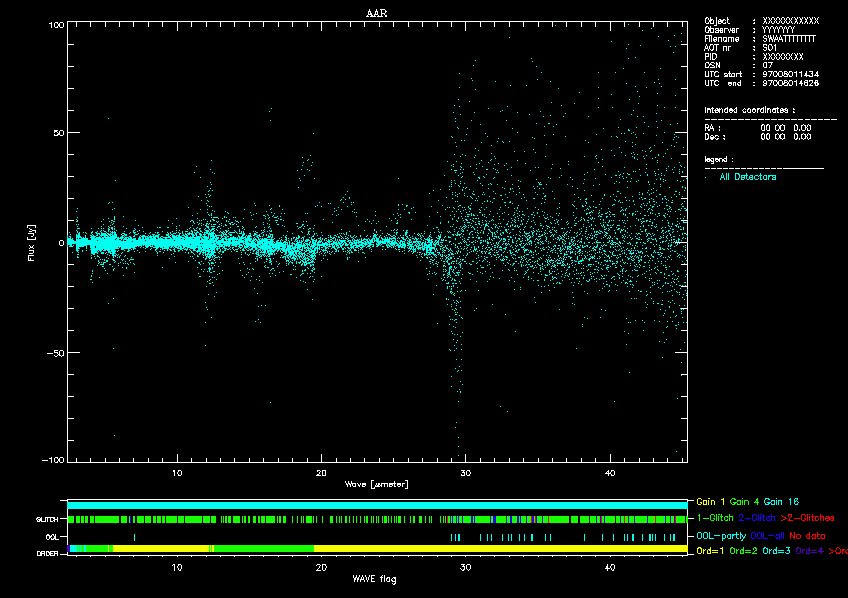Click the '1-Glitch' legend label

[x=713, y=518]
